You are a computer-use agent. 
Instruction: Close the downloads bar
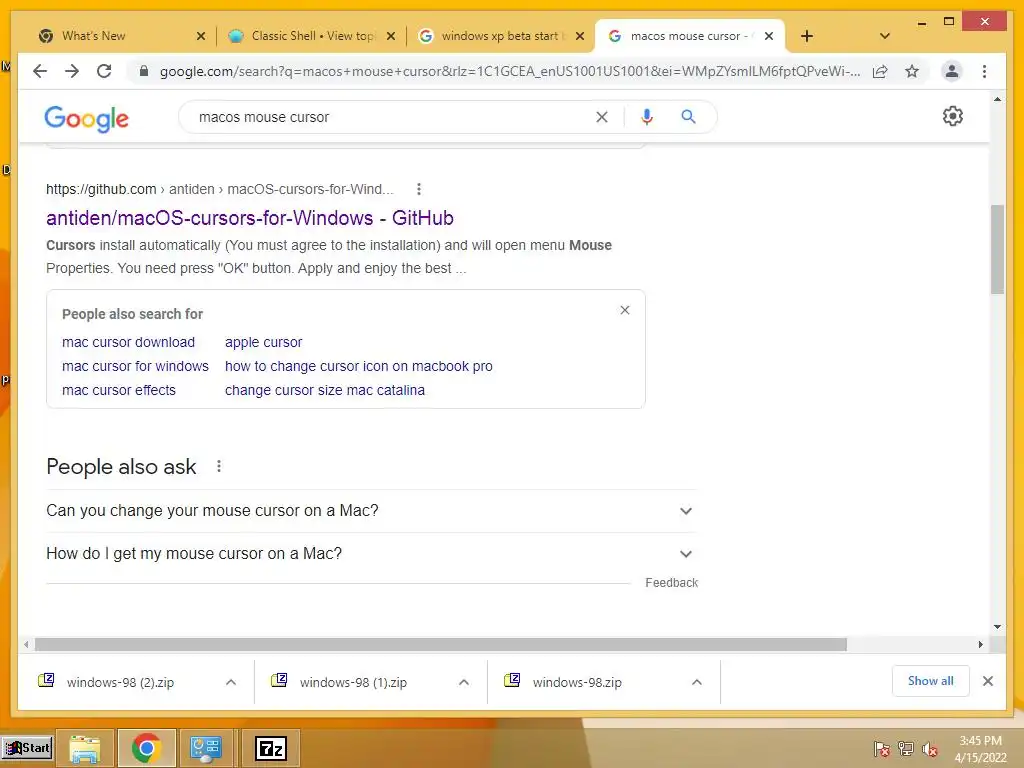tap(987, 681)
